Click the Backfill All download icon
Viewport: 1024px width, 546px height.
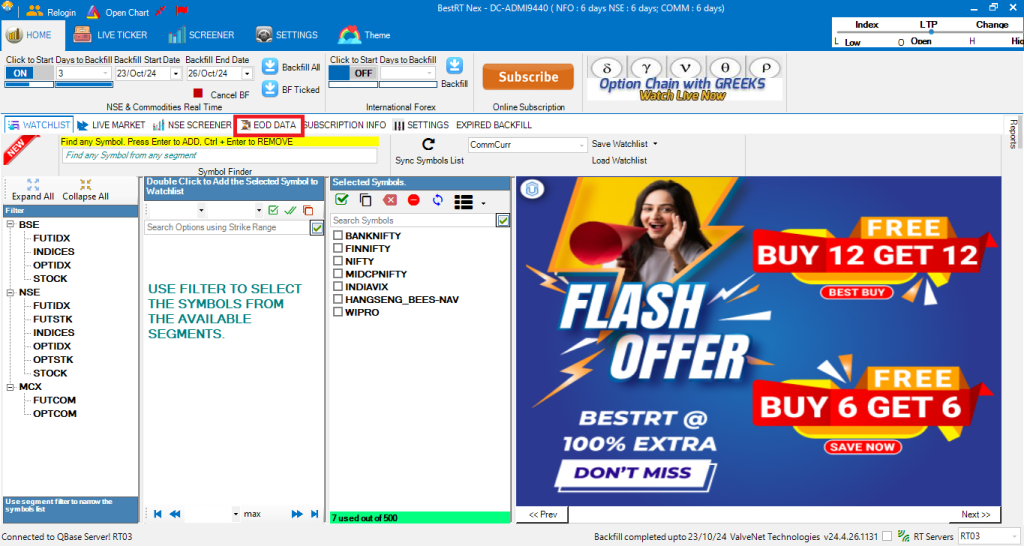pyautogui.click(x=270, y=67)
